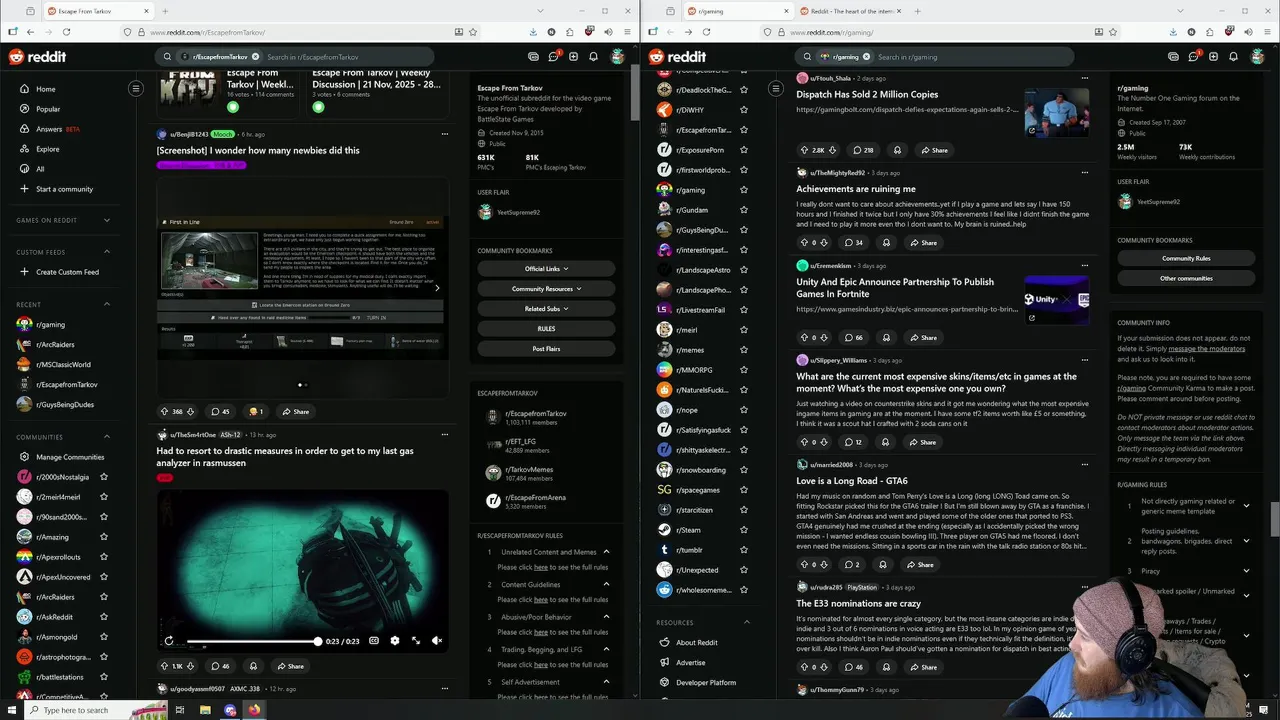
Task: Collapse the Recent section
Action: (107, 304)
